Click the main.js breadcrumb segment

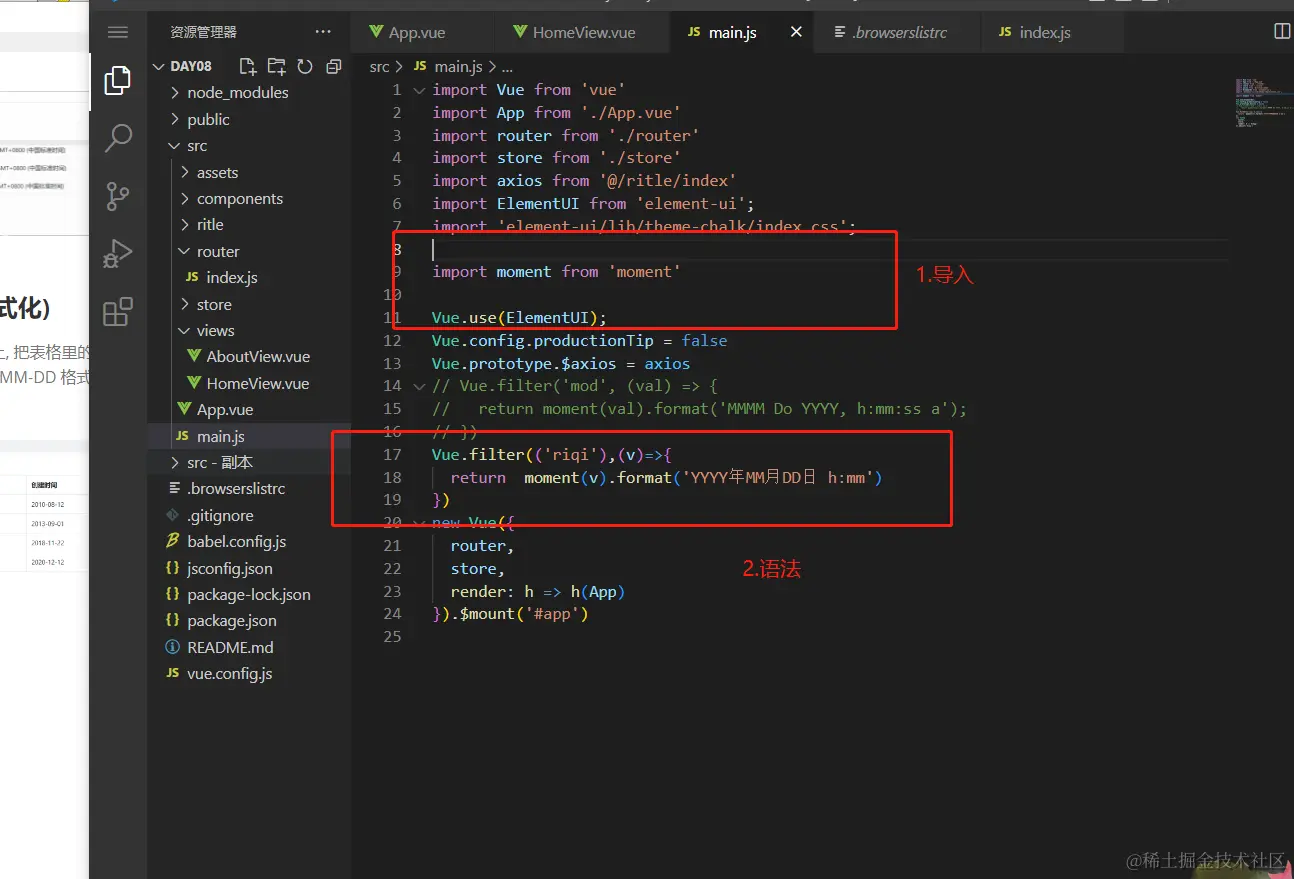pyautogui.click(x=457, y=66)
